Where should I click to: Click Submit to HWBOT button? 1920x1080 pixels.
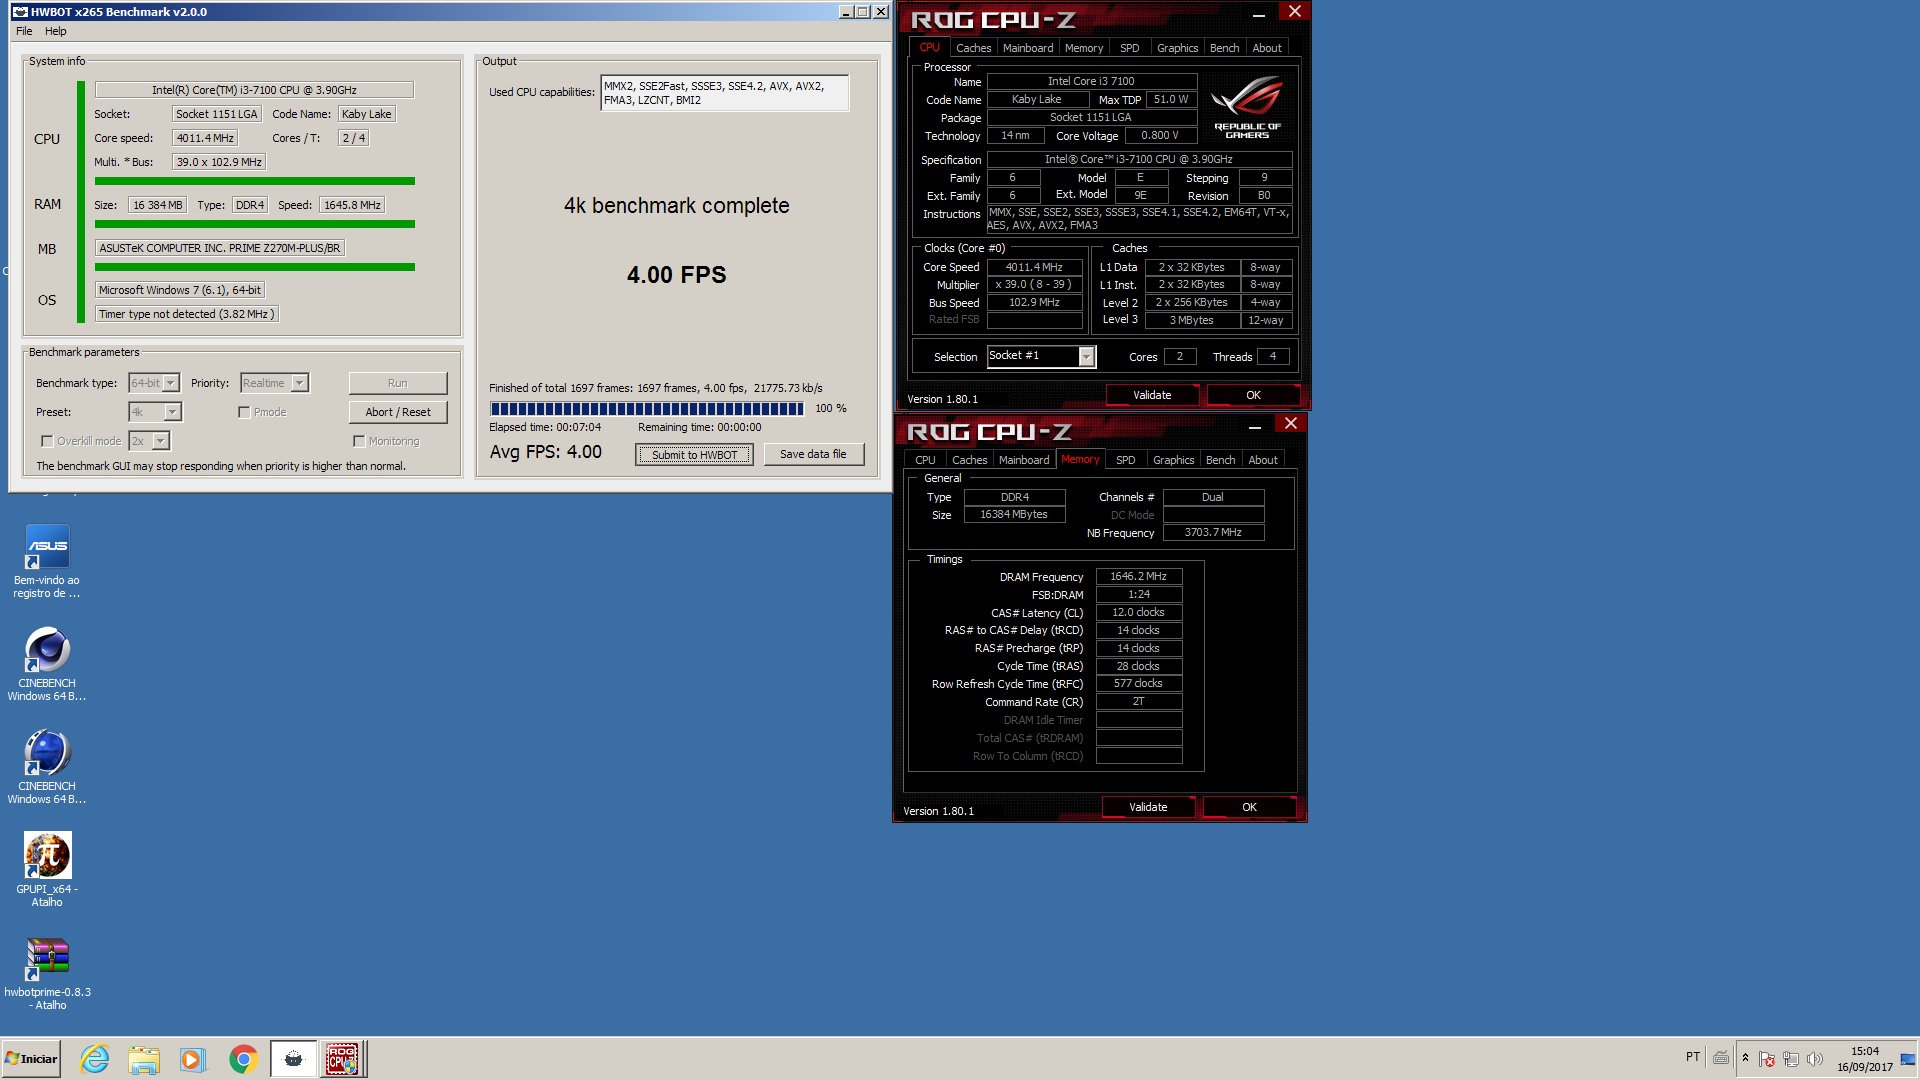(694, 455)
